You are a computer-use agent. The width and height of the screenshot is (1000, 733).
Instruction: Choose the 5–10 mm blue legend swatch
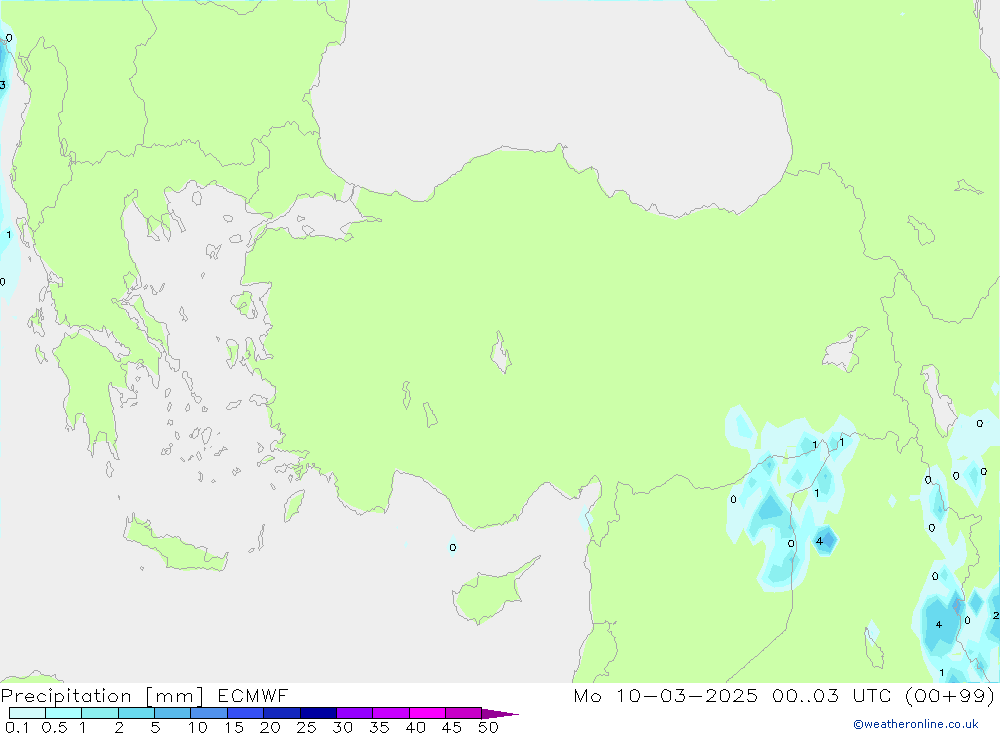pos(173,713)
